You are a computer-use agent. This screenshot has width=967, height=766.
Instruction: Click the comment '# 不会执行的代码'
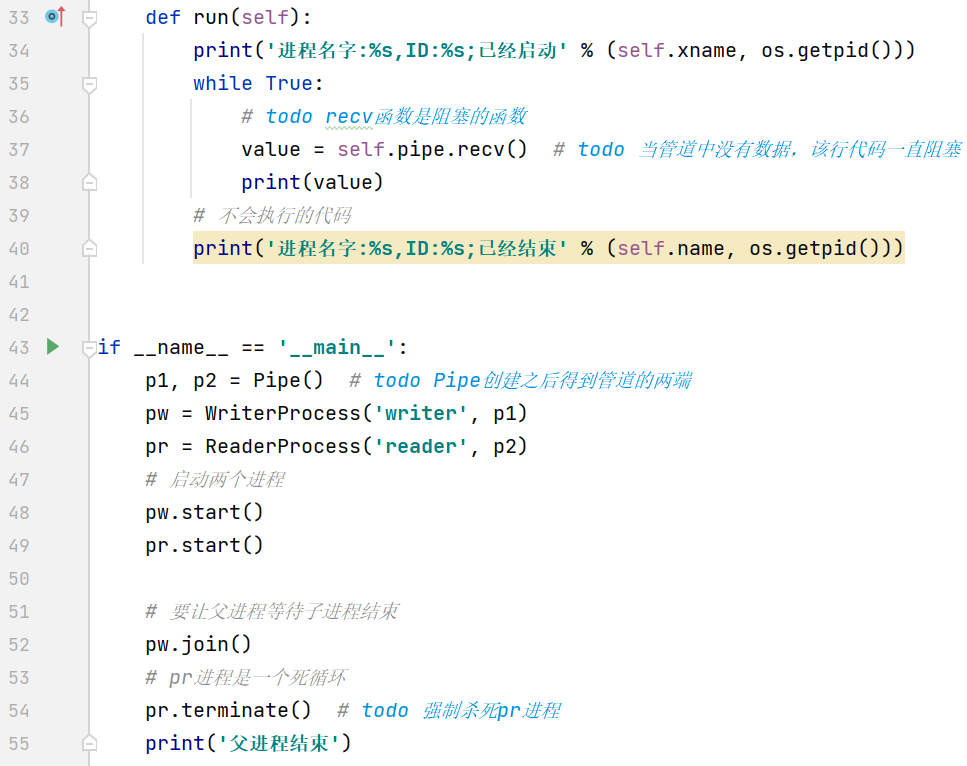coord(272,215)
